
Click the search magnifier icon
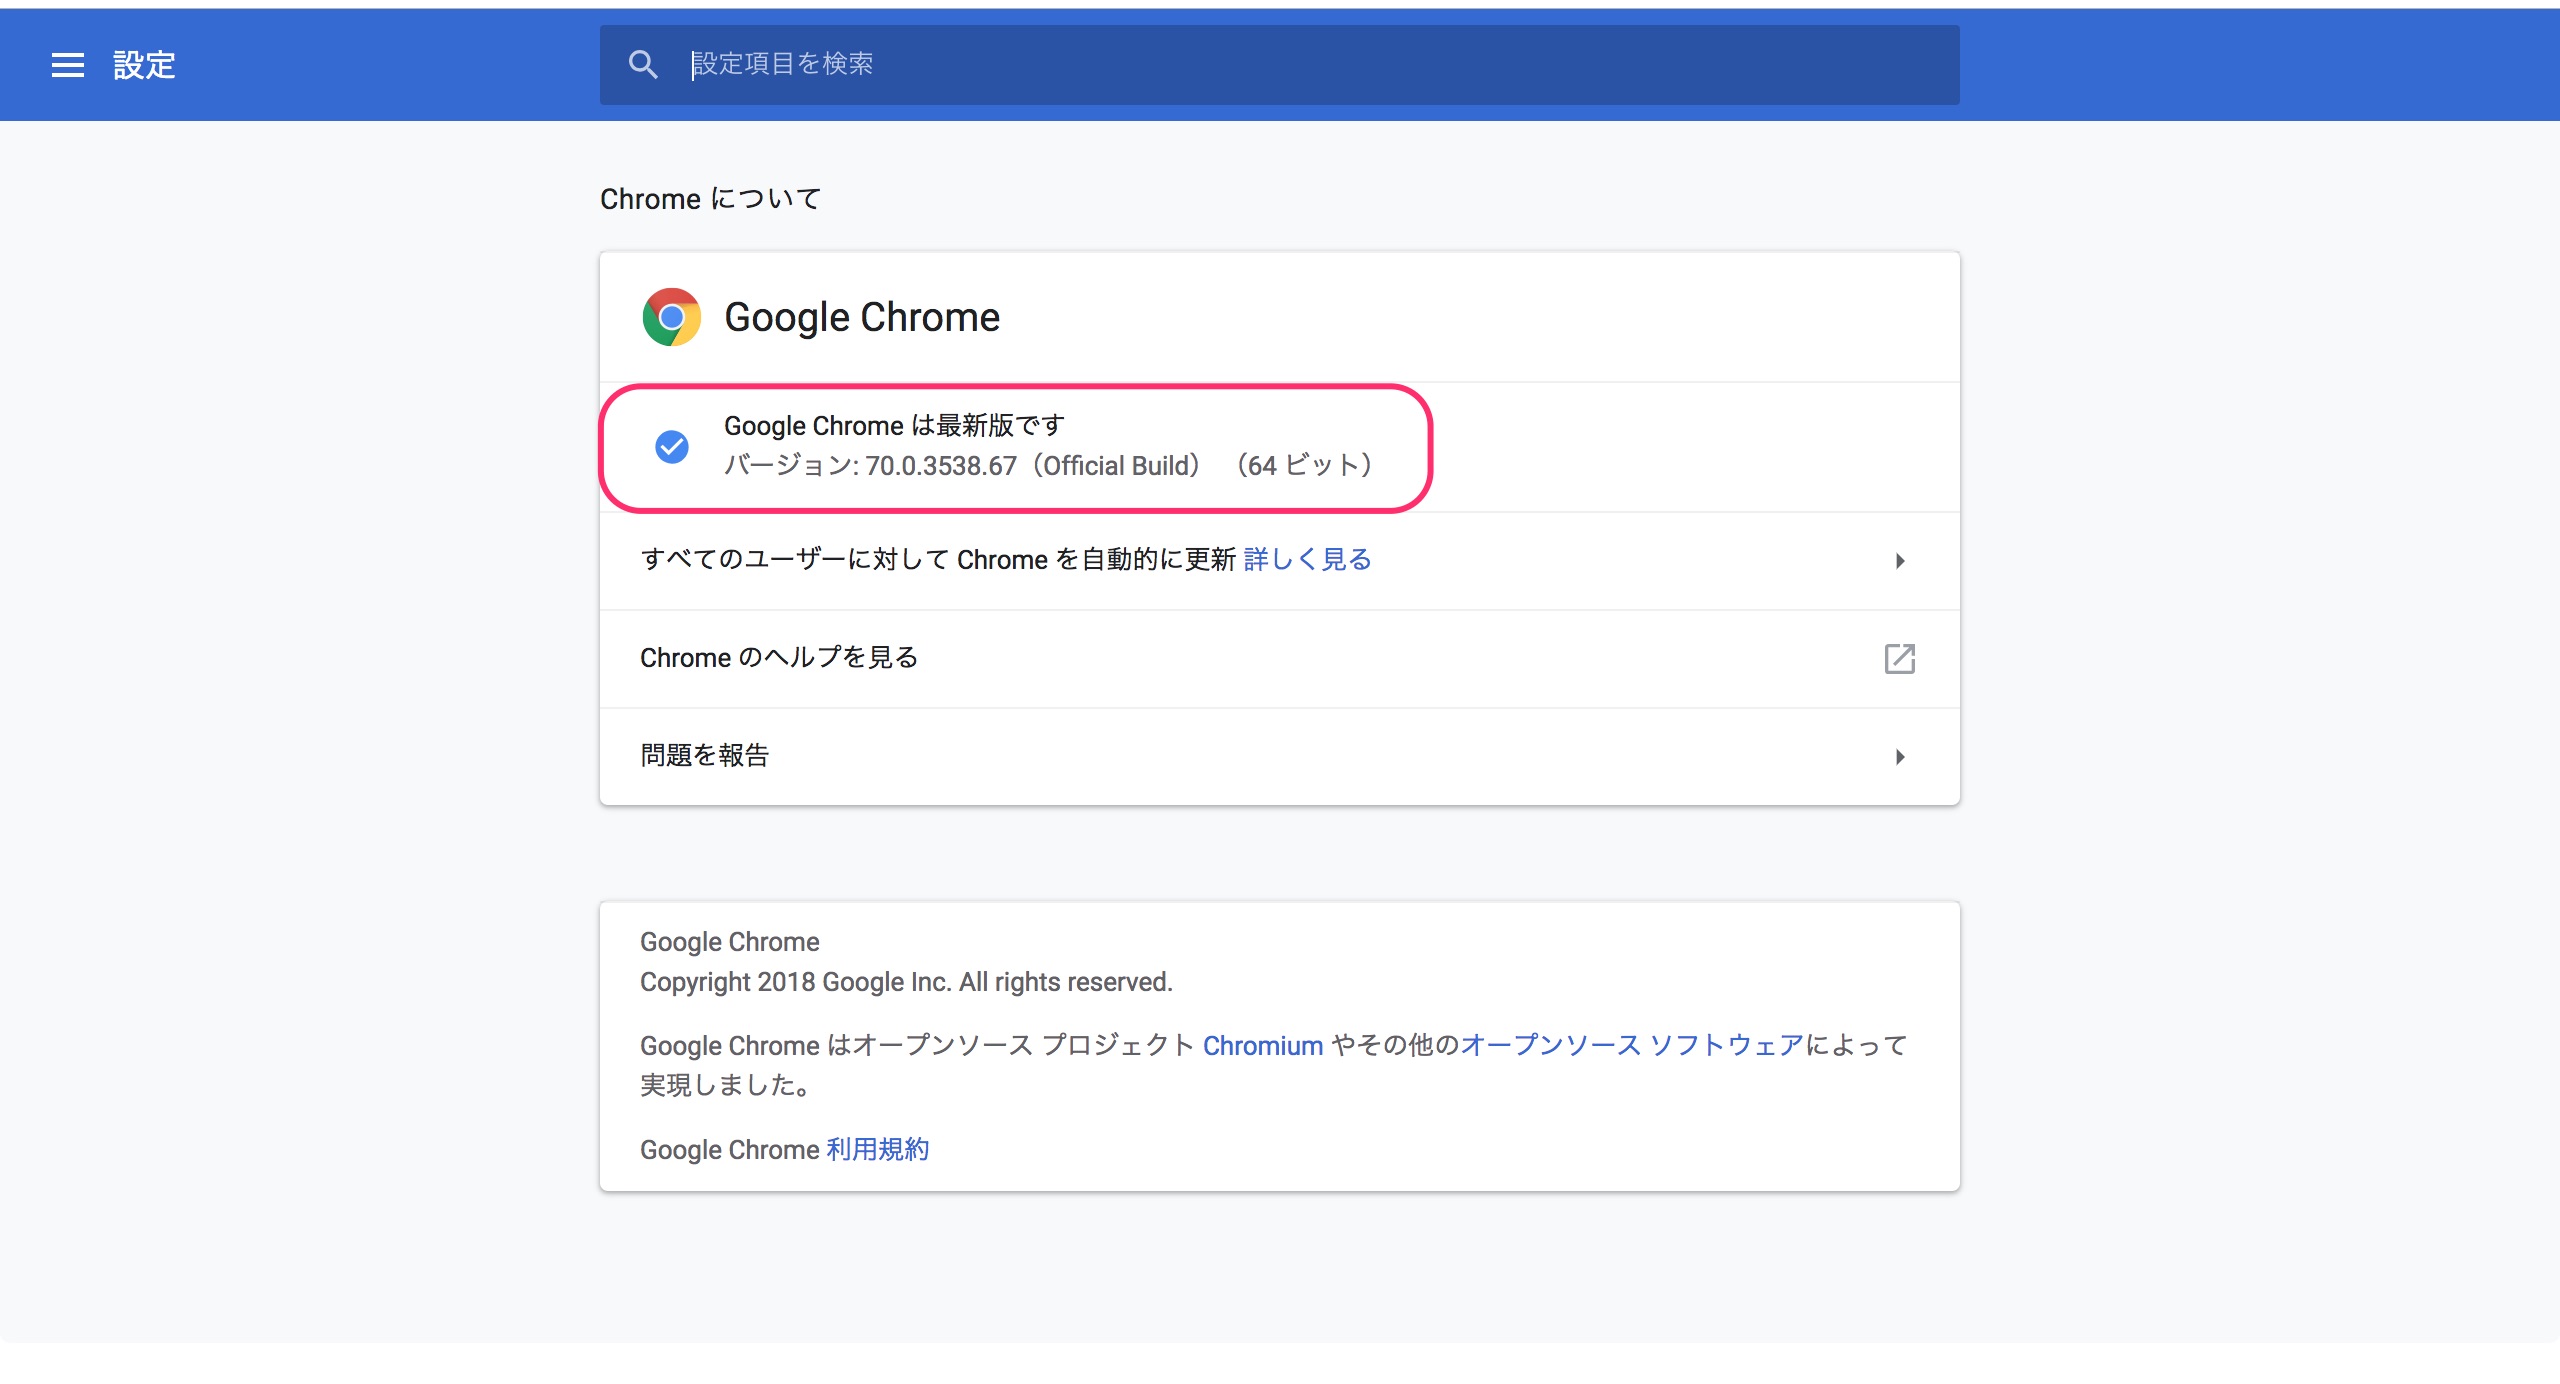643,65
